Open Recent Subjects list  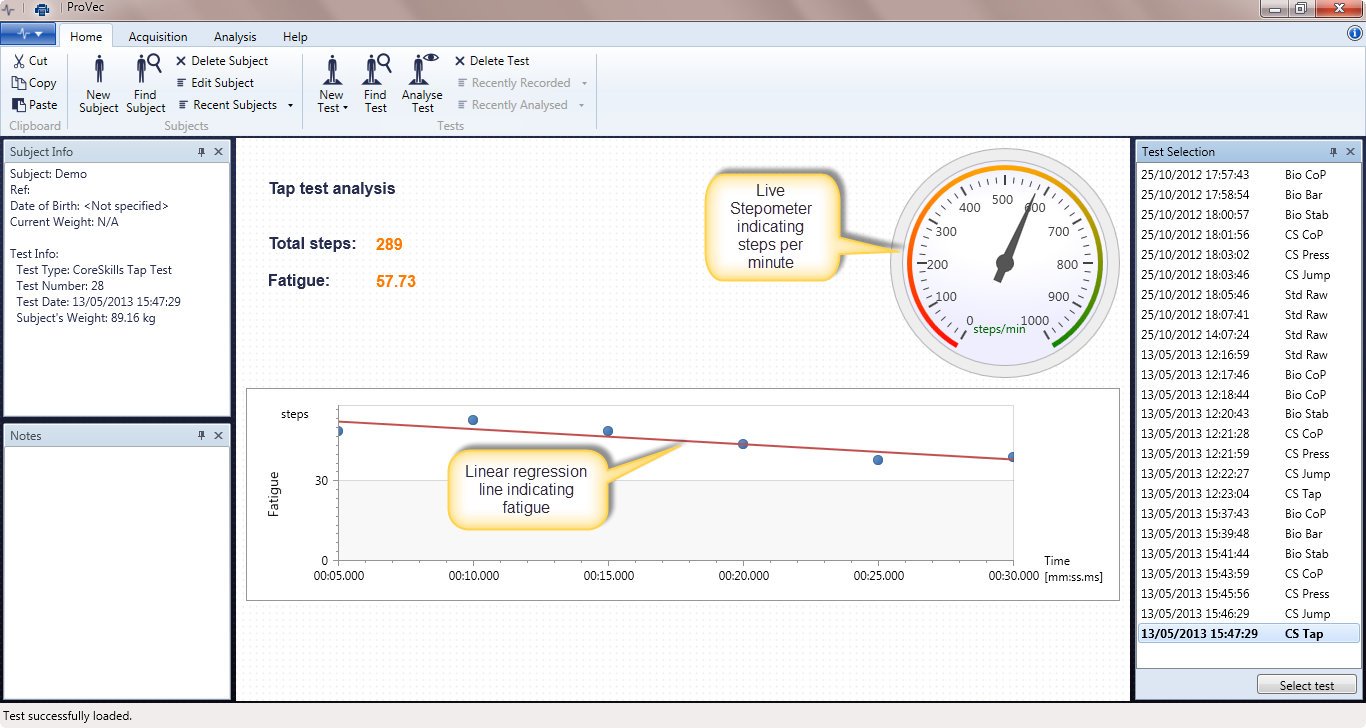tap(236, 105)
